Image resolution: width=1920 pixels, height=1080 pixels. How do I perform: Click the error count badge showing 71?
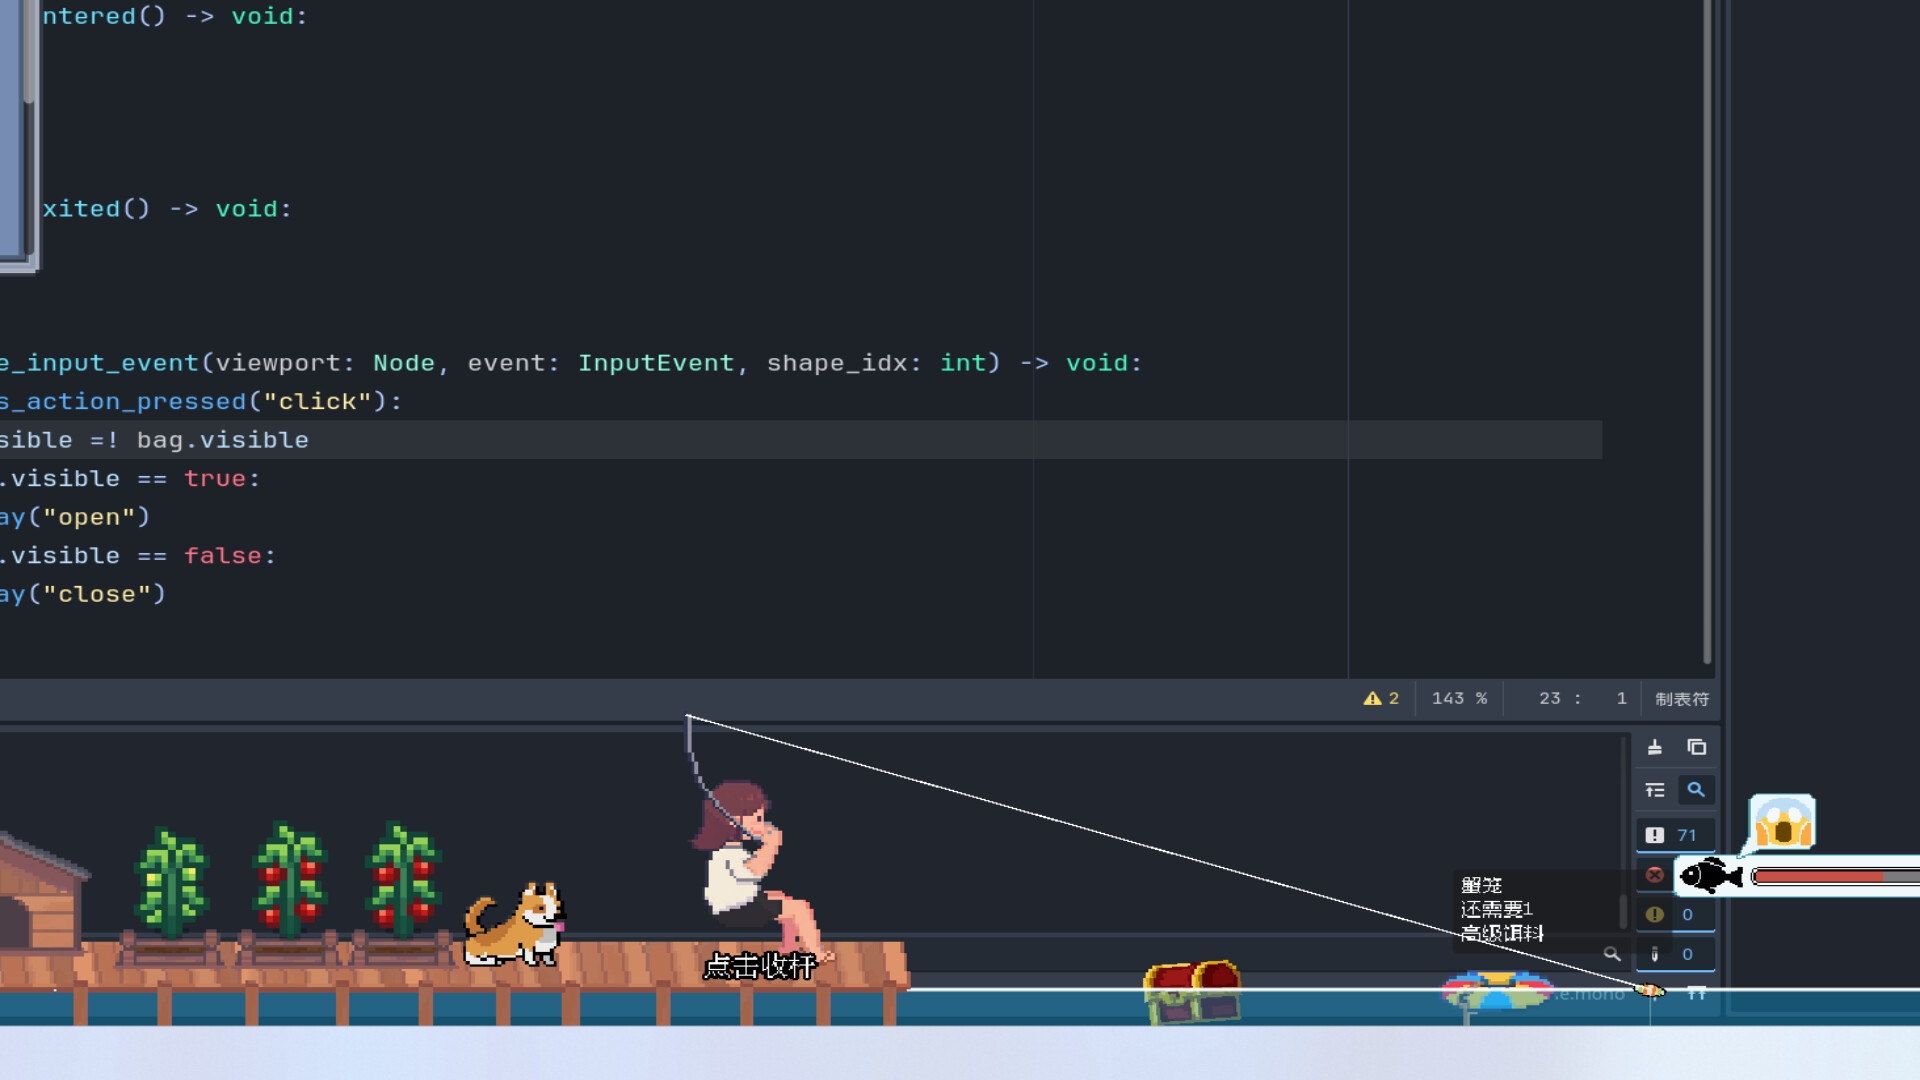pos(1676,834)
